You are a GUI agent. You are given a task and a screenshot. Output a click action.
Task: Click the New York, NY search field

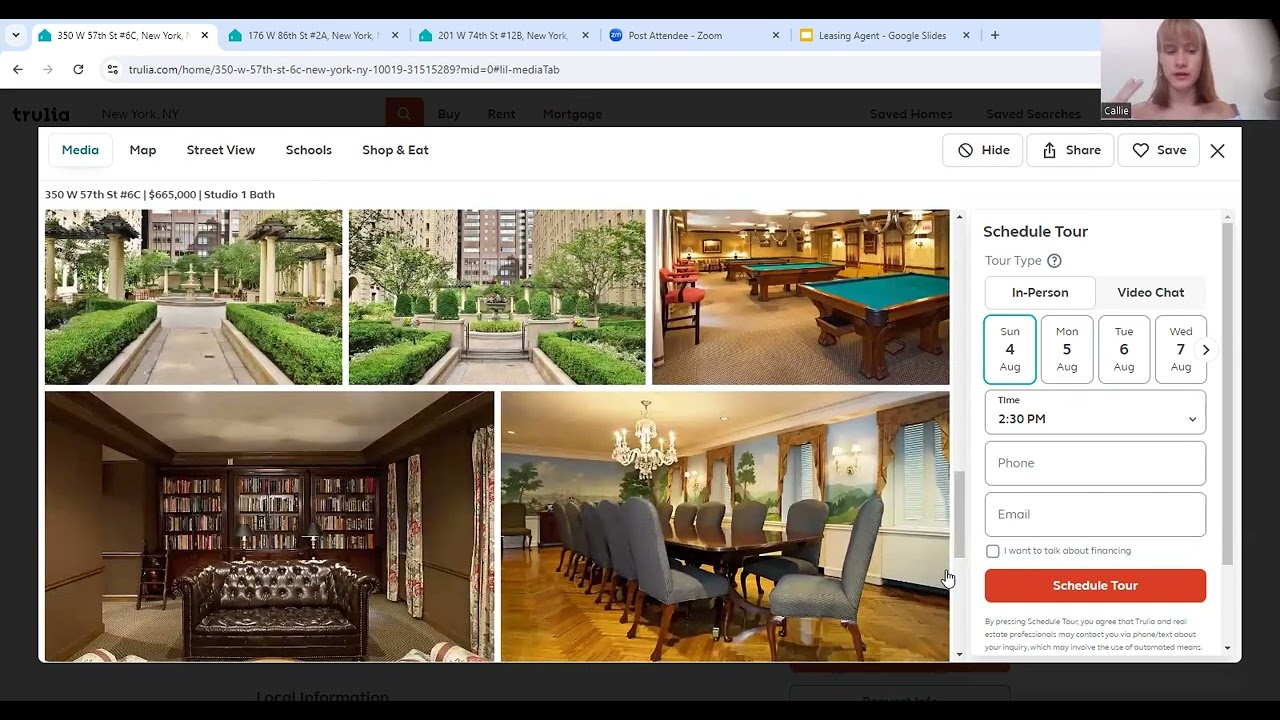coord(240,114)
